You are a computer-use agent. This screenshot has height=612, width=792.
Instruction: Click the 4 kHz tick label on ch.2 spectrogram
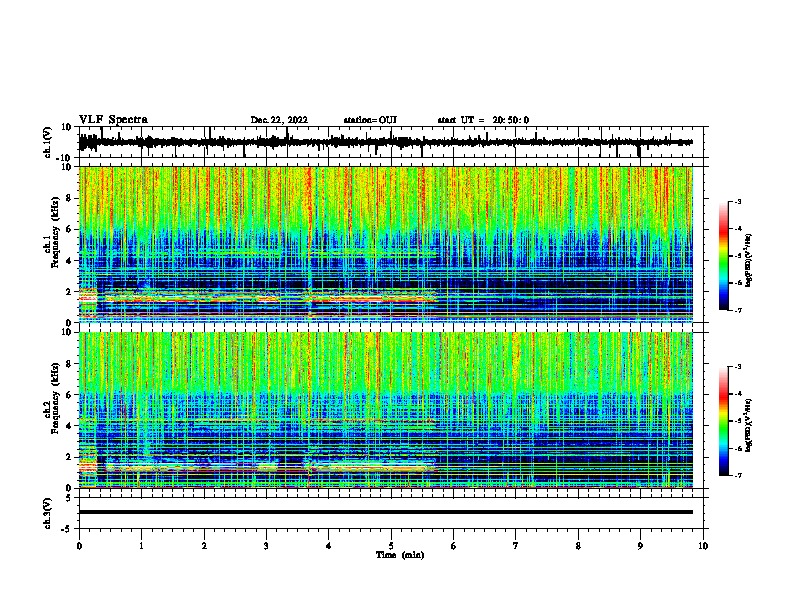coord(70,426)
